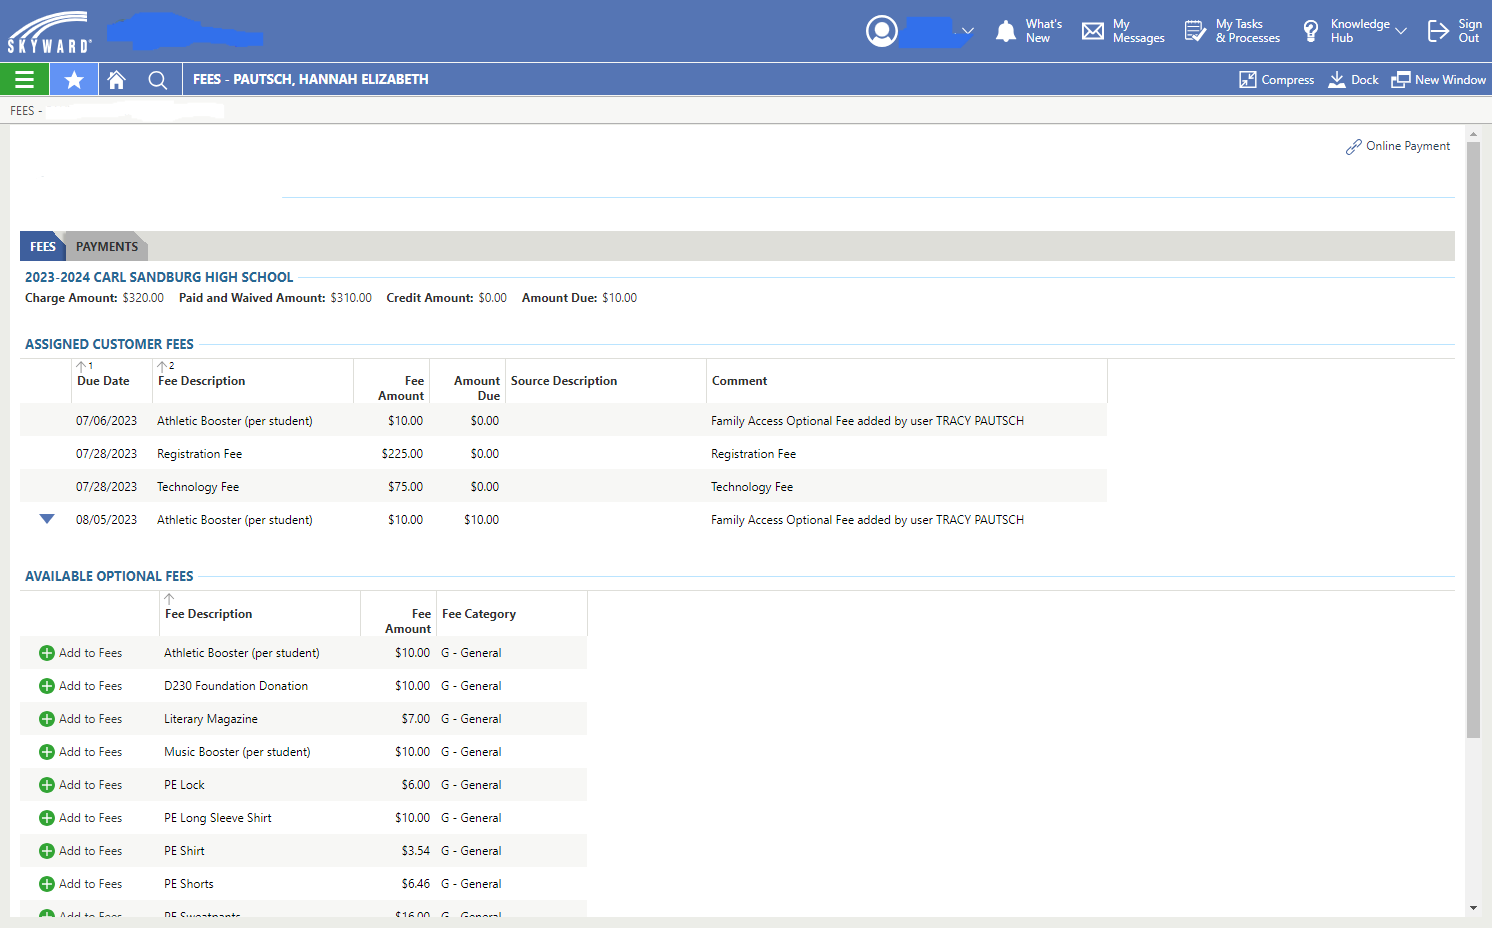The image size is (1492, 928).
Task: Select the 07/28/2023 Registration Fee row
Action: pyautogui.click(x=563, y=454)
